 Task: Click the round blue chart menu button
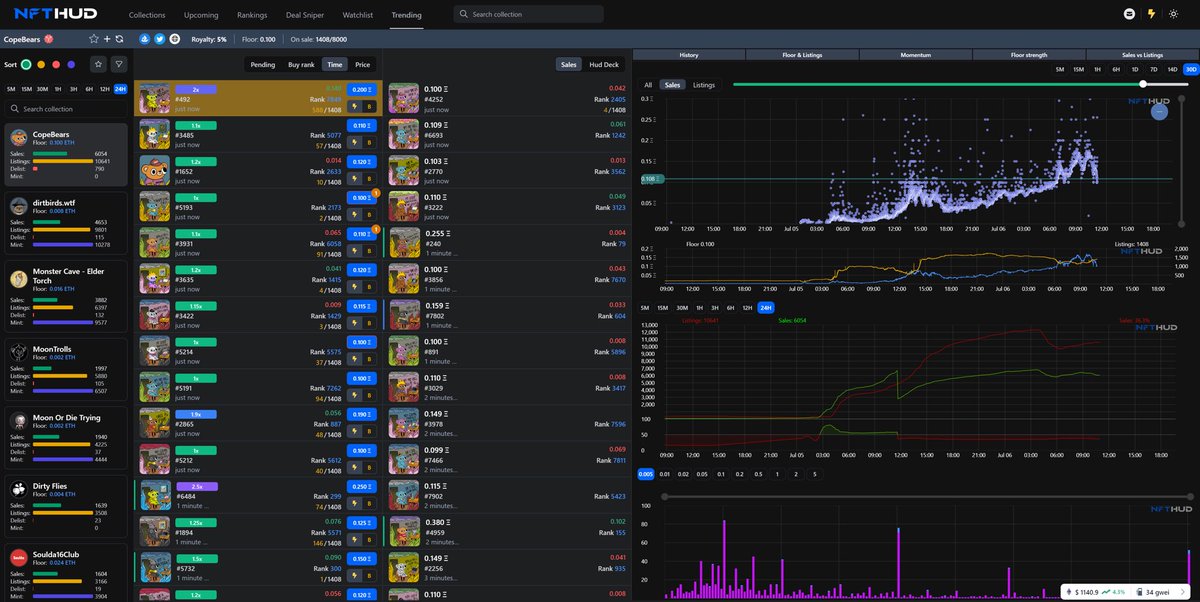pos(1159,112)
